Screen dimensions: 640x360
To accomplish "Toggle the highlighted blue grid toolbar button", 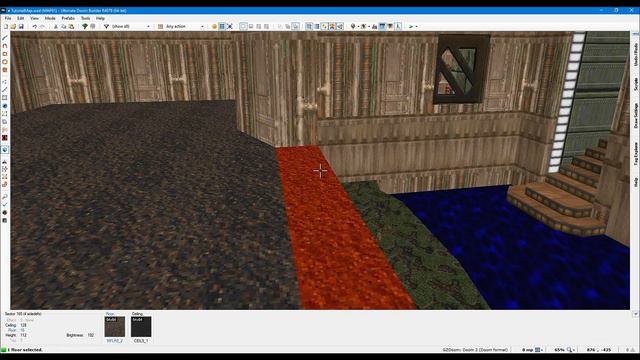I will click(222, 27).
